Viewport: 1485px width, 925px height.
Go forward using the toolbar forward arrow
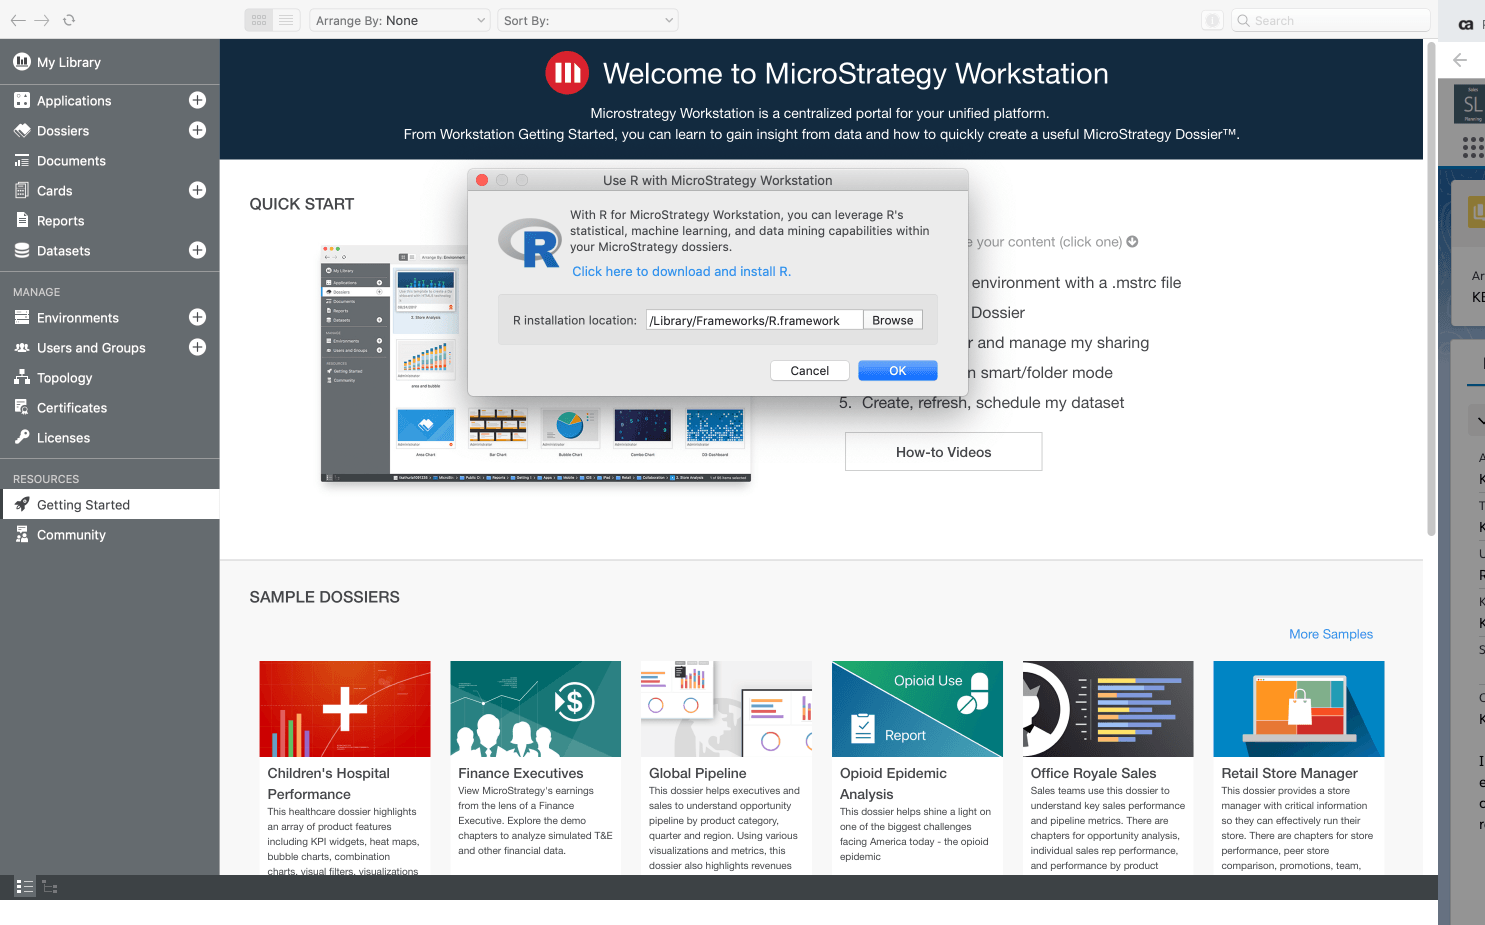(x=42, y=20)
